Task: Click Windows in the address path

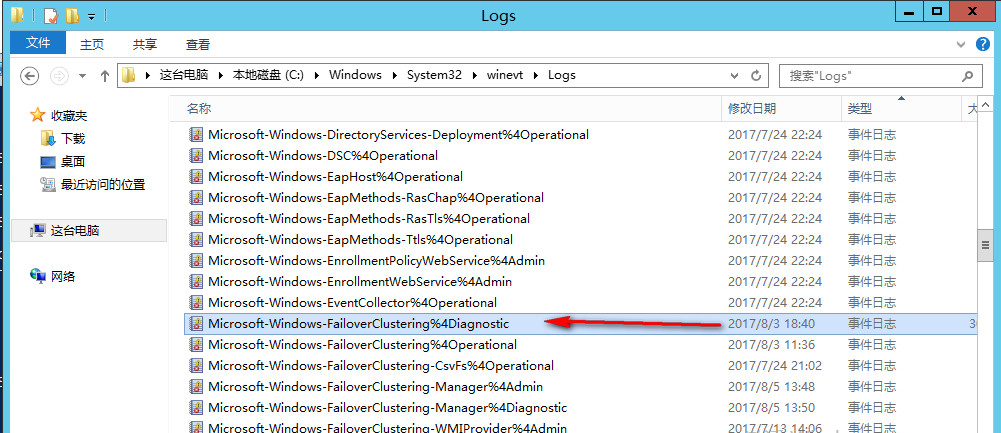Action: tap(355, 75)
